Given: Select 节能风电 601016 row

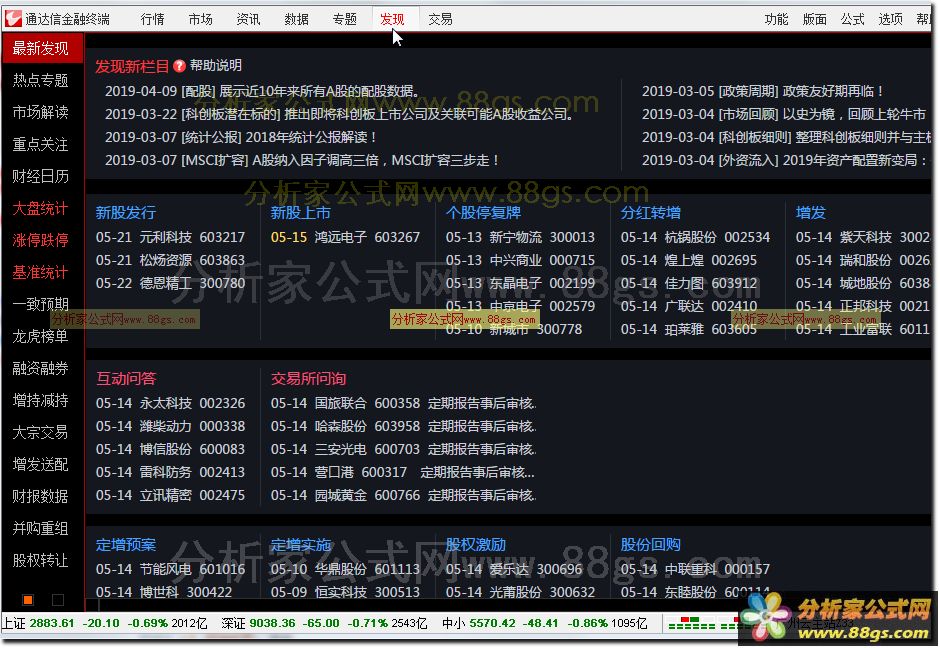Looking at the screenshot, I should pyautogui.click(x=170, y=569).
